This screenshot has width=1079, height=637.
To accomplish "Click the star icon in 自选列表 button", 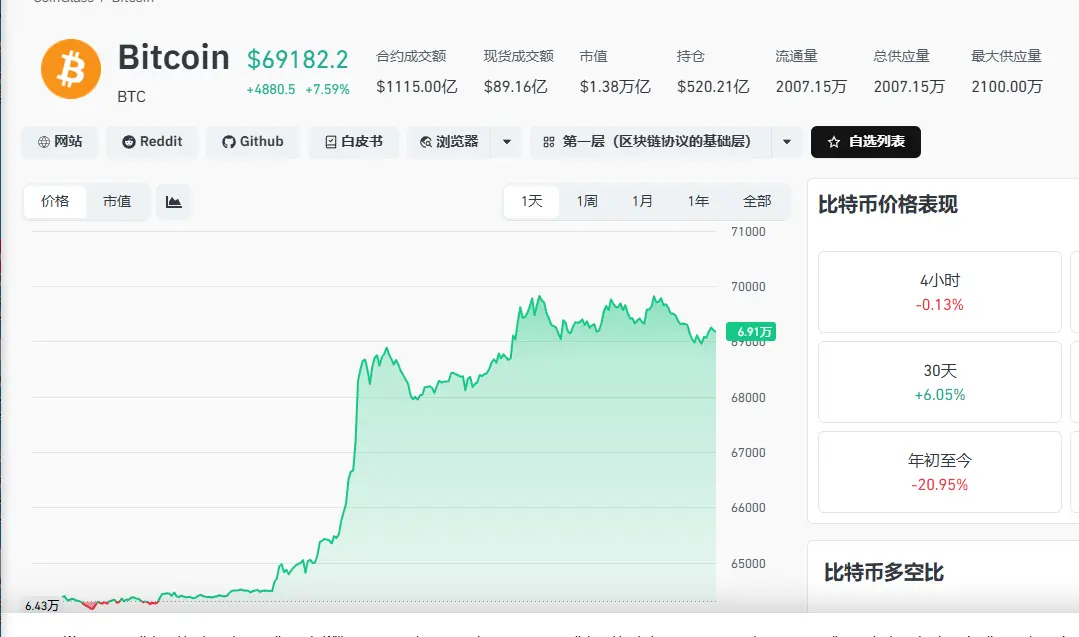I will click(x=834, y=142).
